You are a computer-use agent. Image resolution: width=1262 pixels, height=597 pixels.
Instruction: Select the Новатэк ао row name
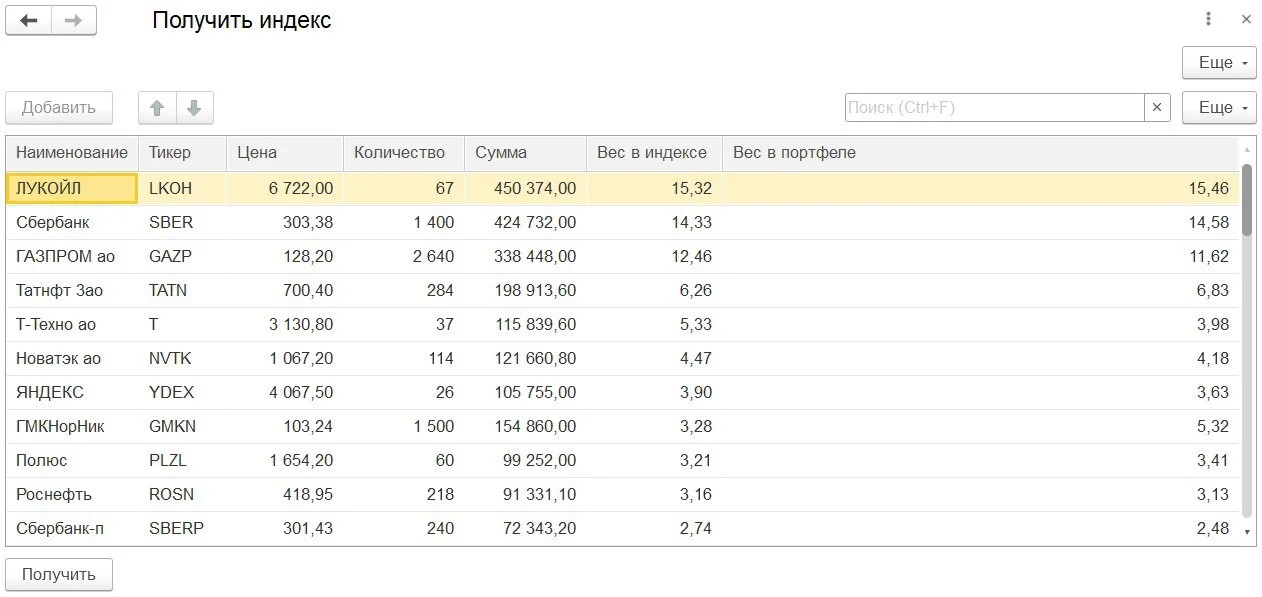point(72,358)
